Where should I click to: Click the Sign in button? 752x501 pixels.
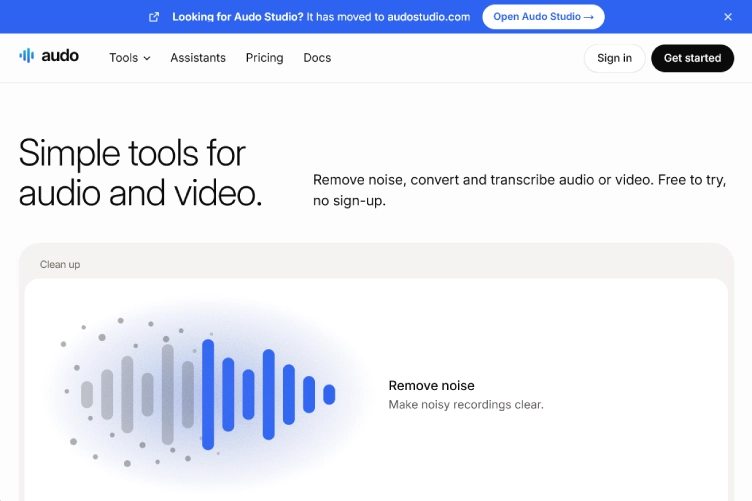pyautogui.click(x=614, y=58)
